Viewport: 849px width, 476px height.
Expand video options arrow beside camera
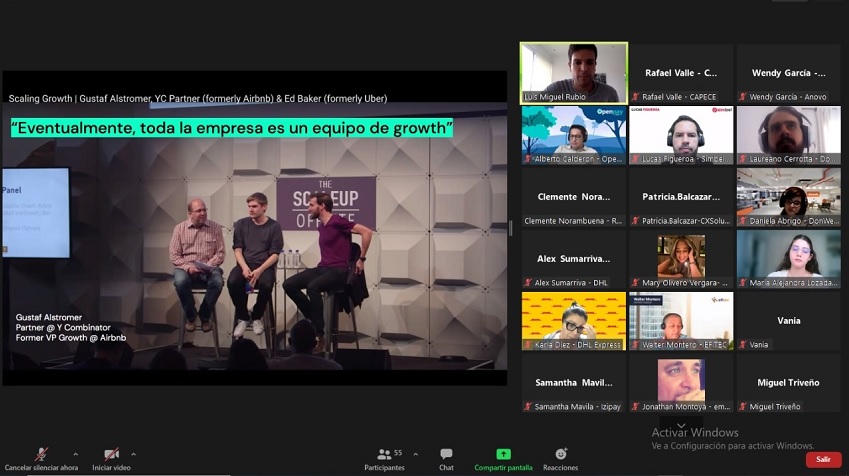click(x=133, y=454)
